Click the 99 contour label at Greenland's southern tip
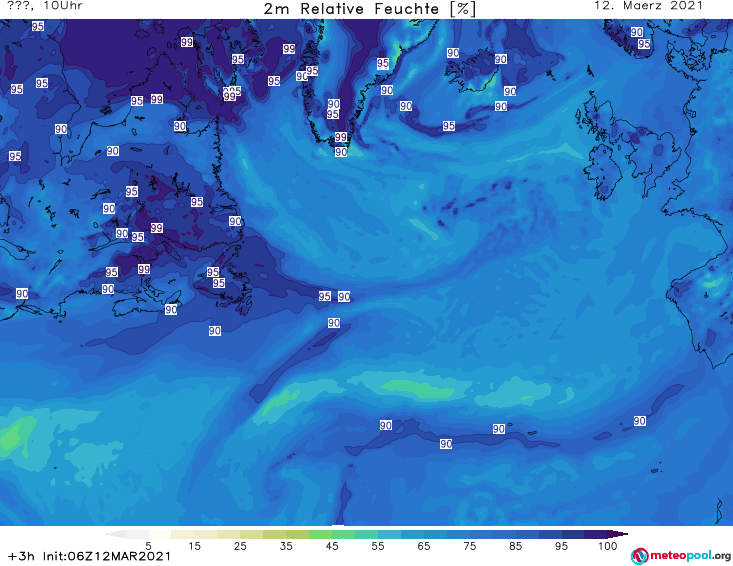This screenshot has width=733, height=566. 341,137
